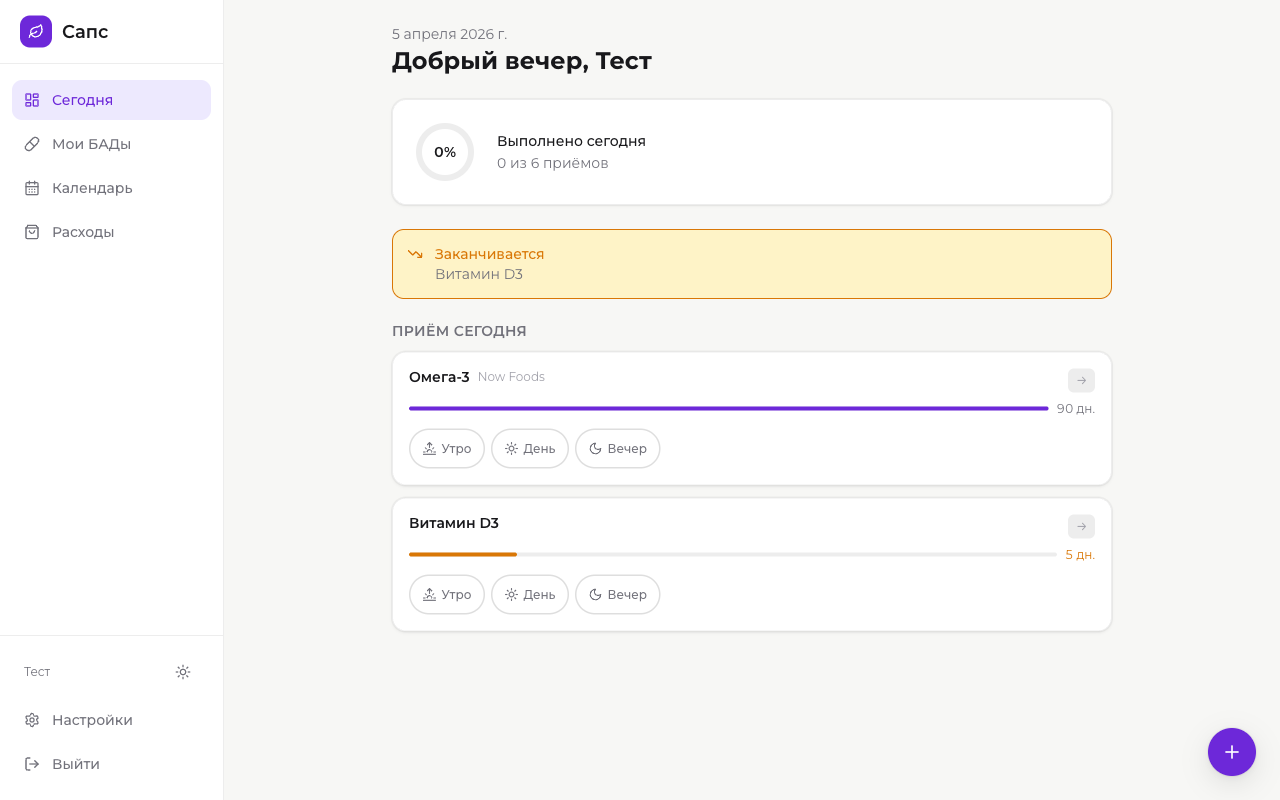Screen dimensions: 1280x800
Task: Click the Сапс leaf logo icon
Action: [36, 32]
